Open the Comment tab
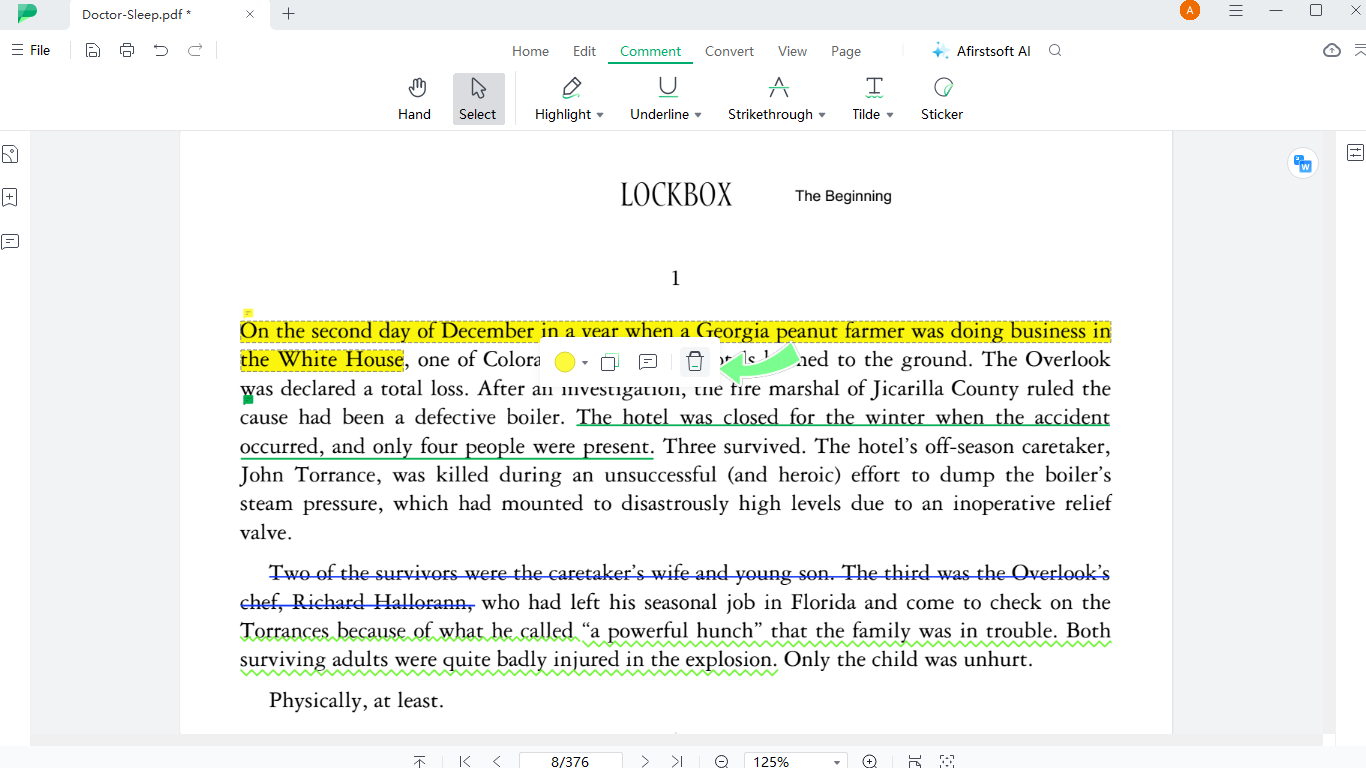This screenshot has width=1366, height=768. coord(650,51)
